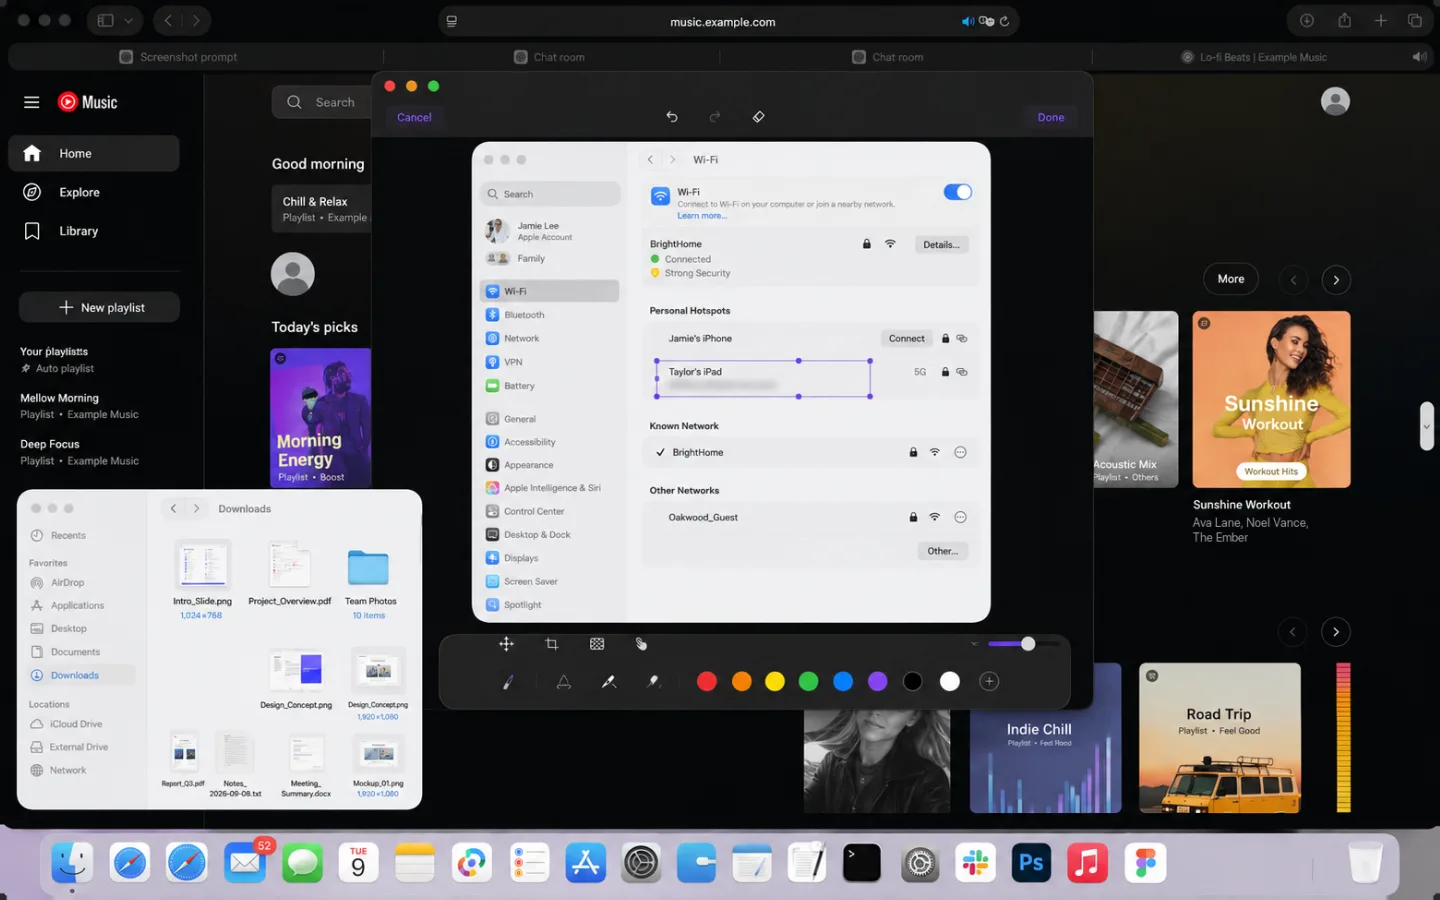Image resolution: width=1440 pixels, height=900 pixels.
Task: Pick the red color swatch
Action: point(707,682)
